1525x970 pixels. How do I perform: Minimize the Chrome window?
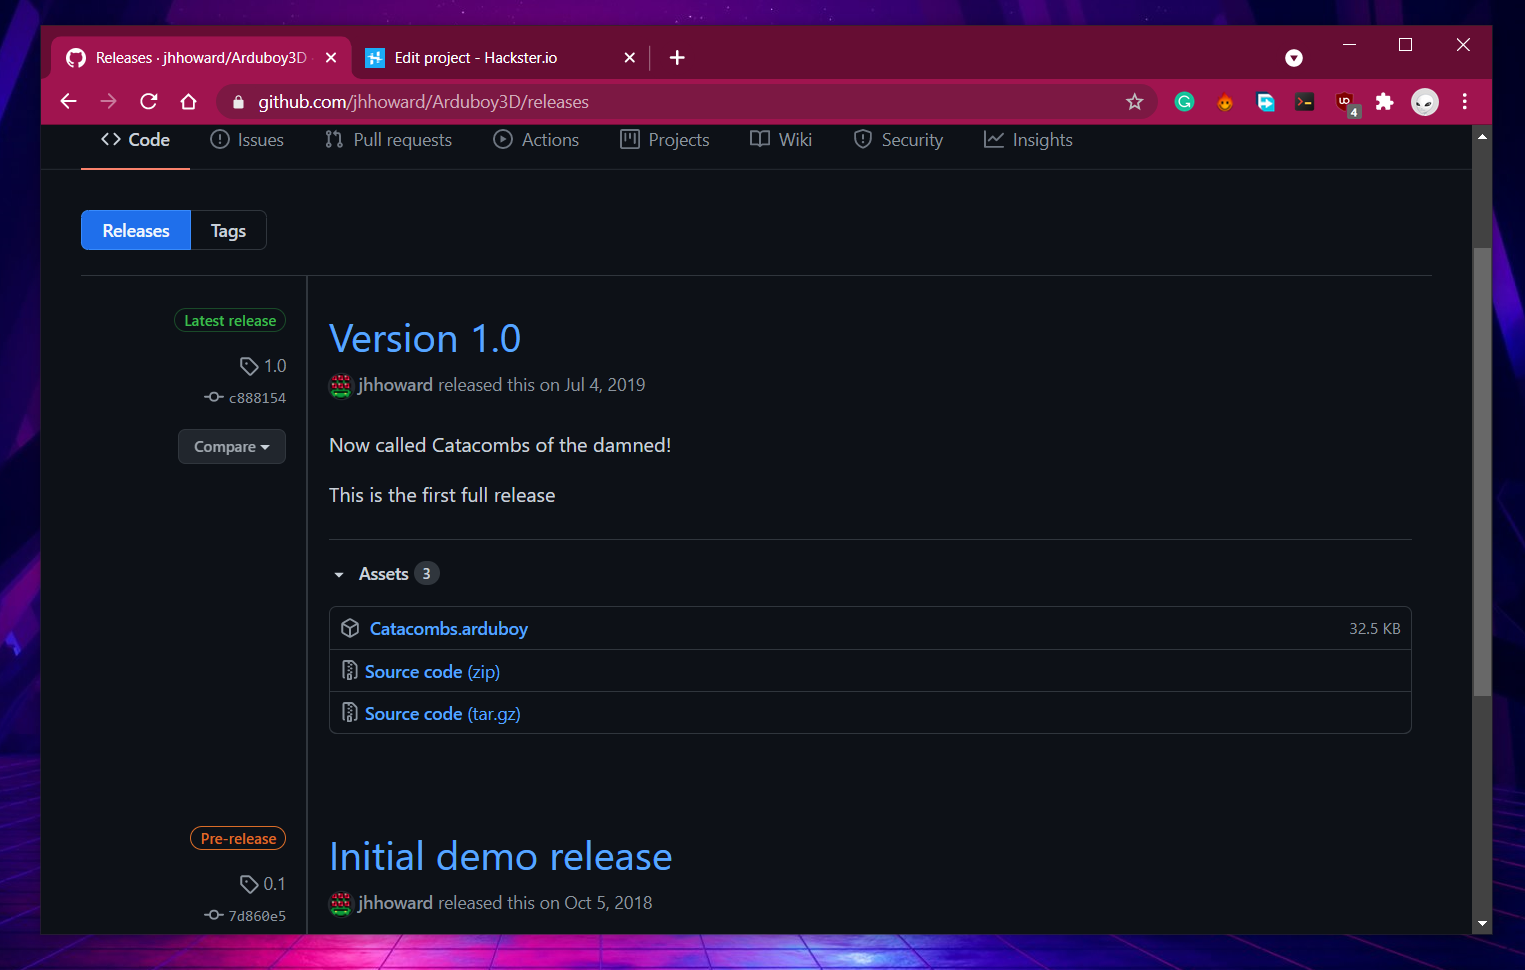click(1349, 44)
